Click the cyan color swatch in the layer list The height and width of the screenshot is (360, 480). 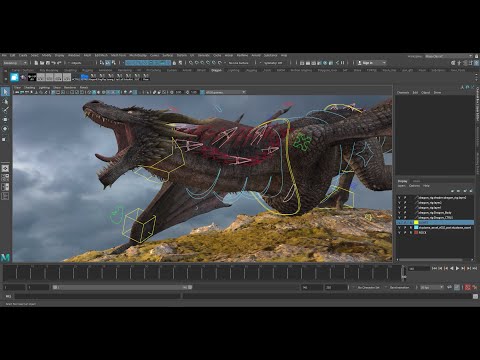click(x=416, y=227)
